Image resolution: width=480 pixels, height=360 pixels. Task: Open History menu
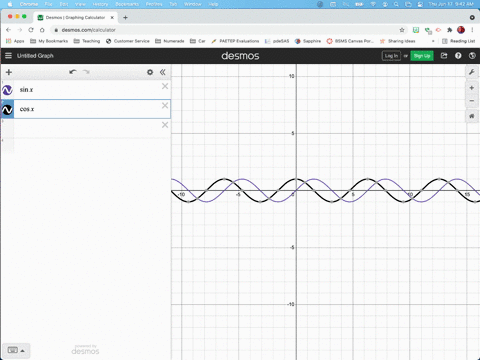(x=100, y=4)
